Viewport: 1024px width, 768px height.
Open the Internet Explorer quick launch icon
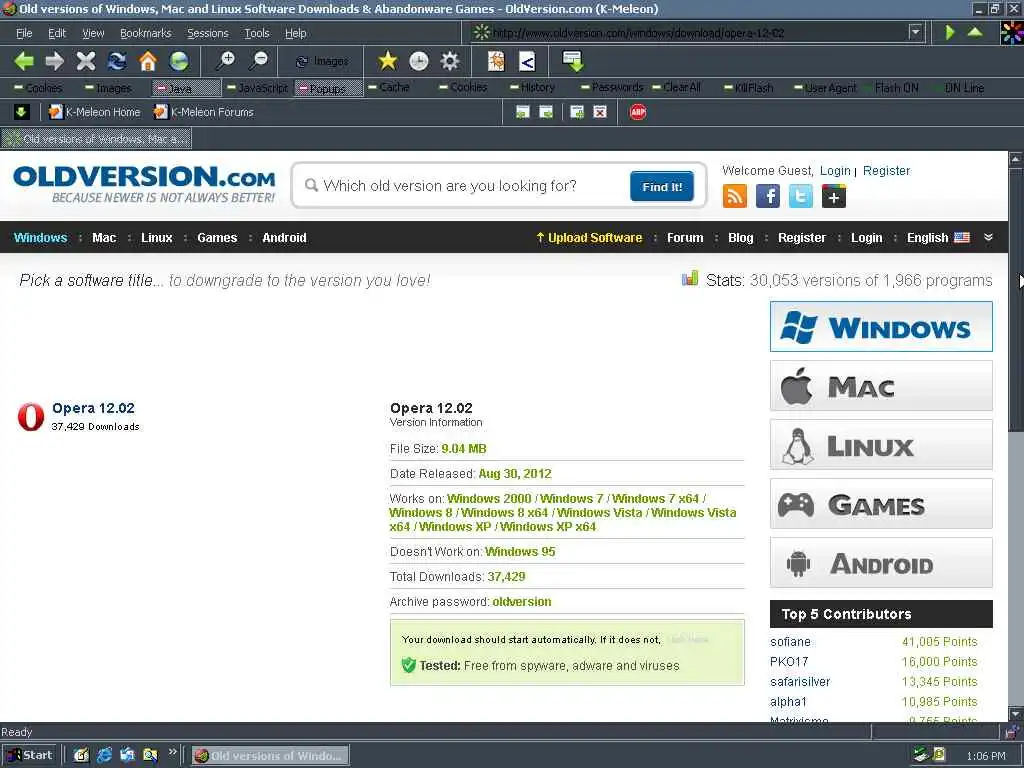pos(104,756)
